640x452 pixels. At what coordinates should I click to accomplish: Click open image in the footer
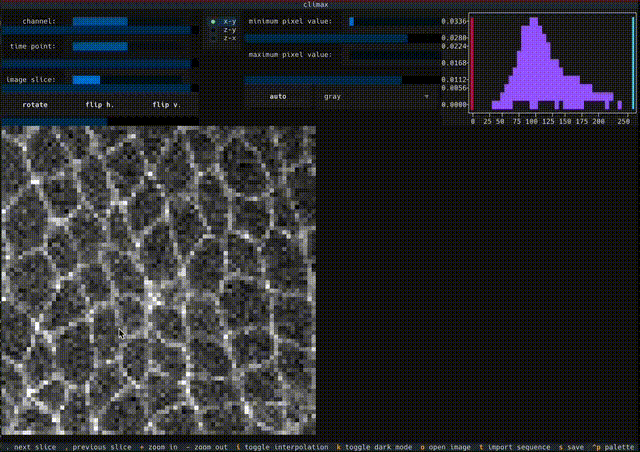pos(445,447)
